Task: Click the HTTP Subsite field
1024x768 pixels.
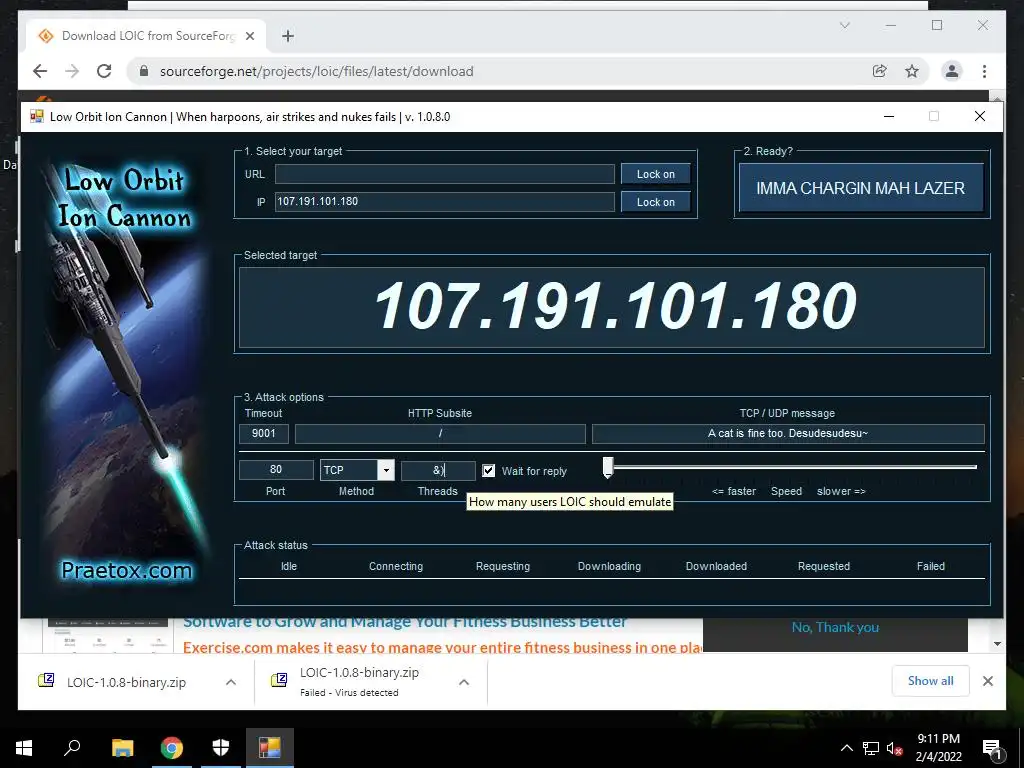Action: [440, 433]
